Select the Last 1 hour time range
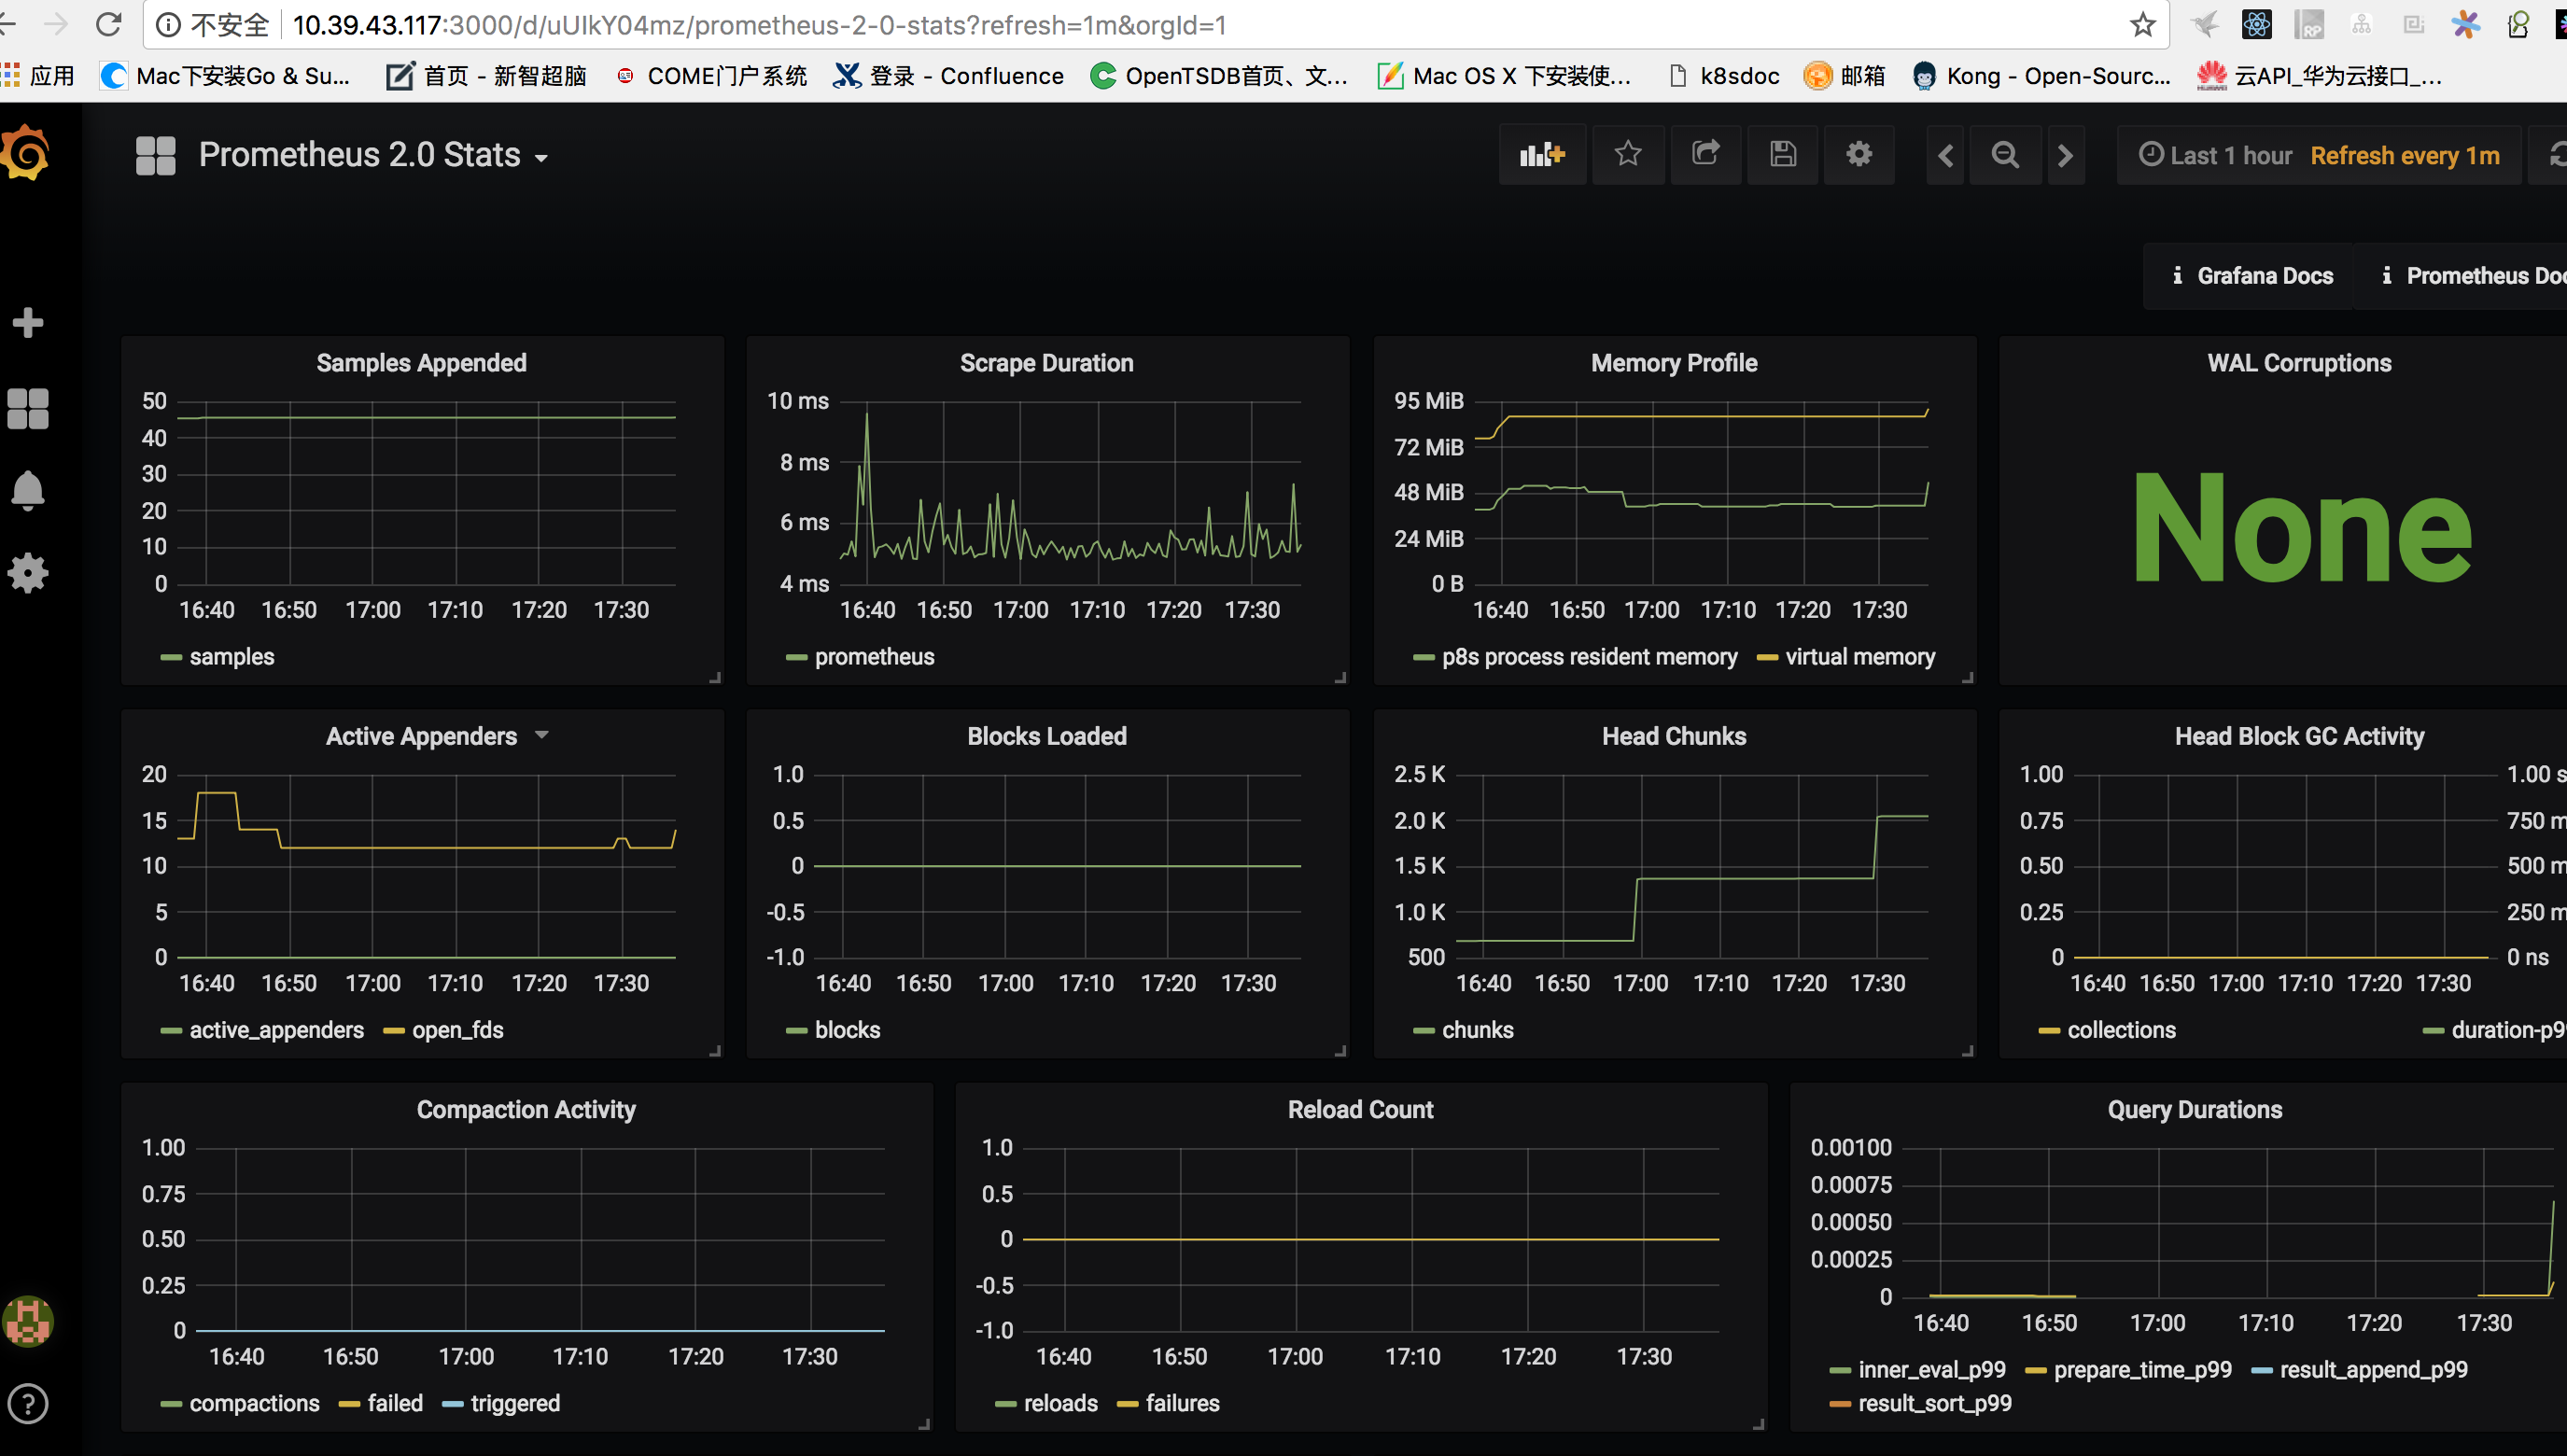Screen dimensions: 2567x1456 [x=2216, y=157]
